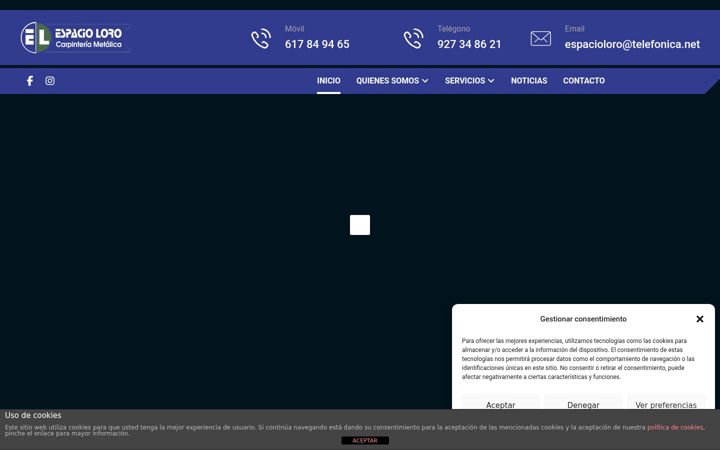This screenshot has width=720, height=450.
Task: Navigate to CONTACTO
Action: 584,81
